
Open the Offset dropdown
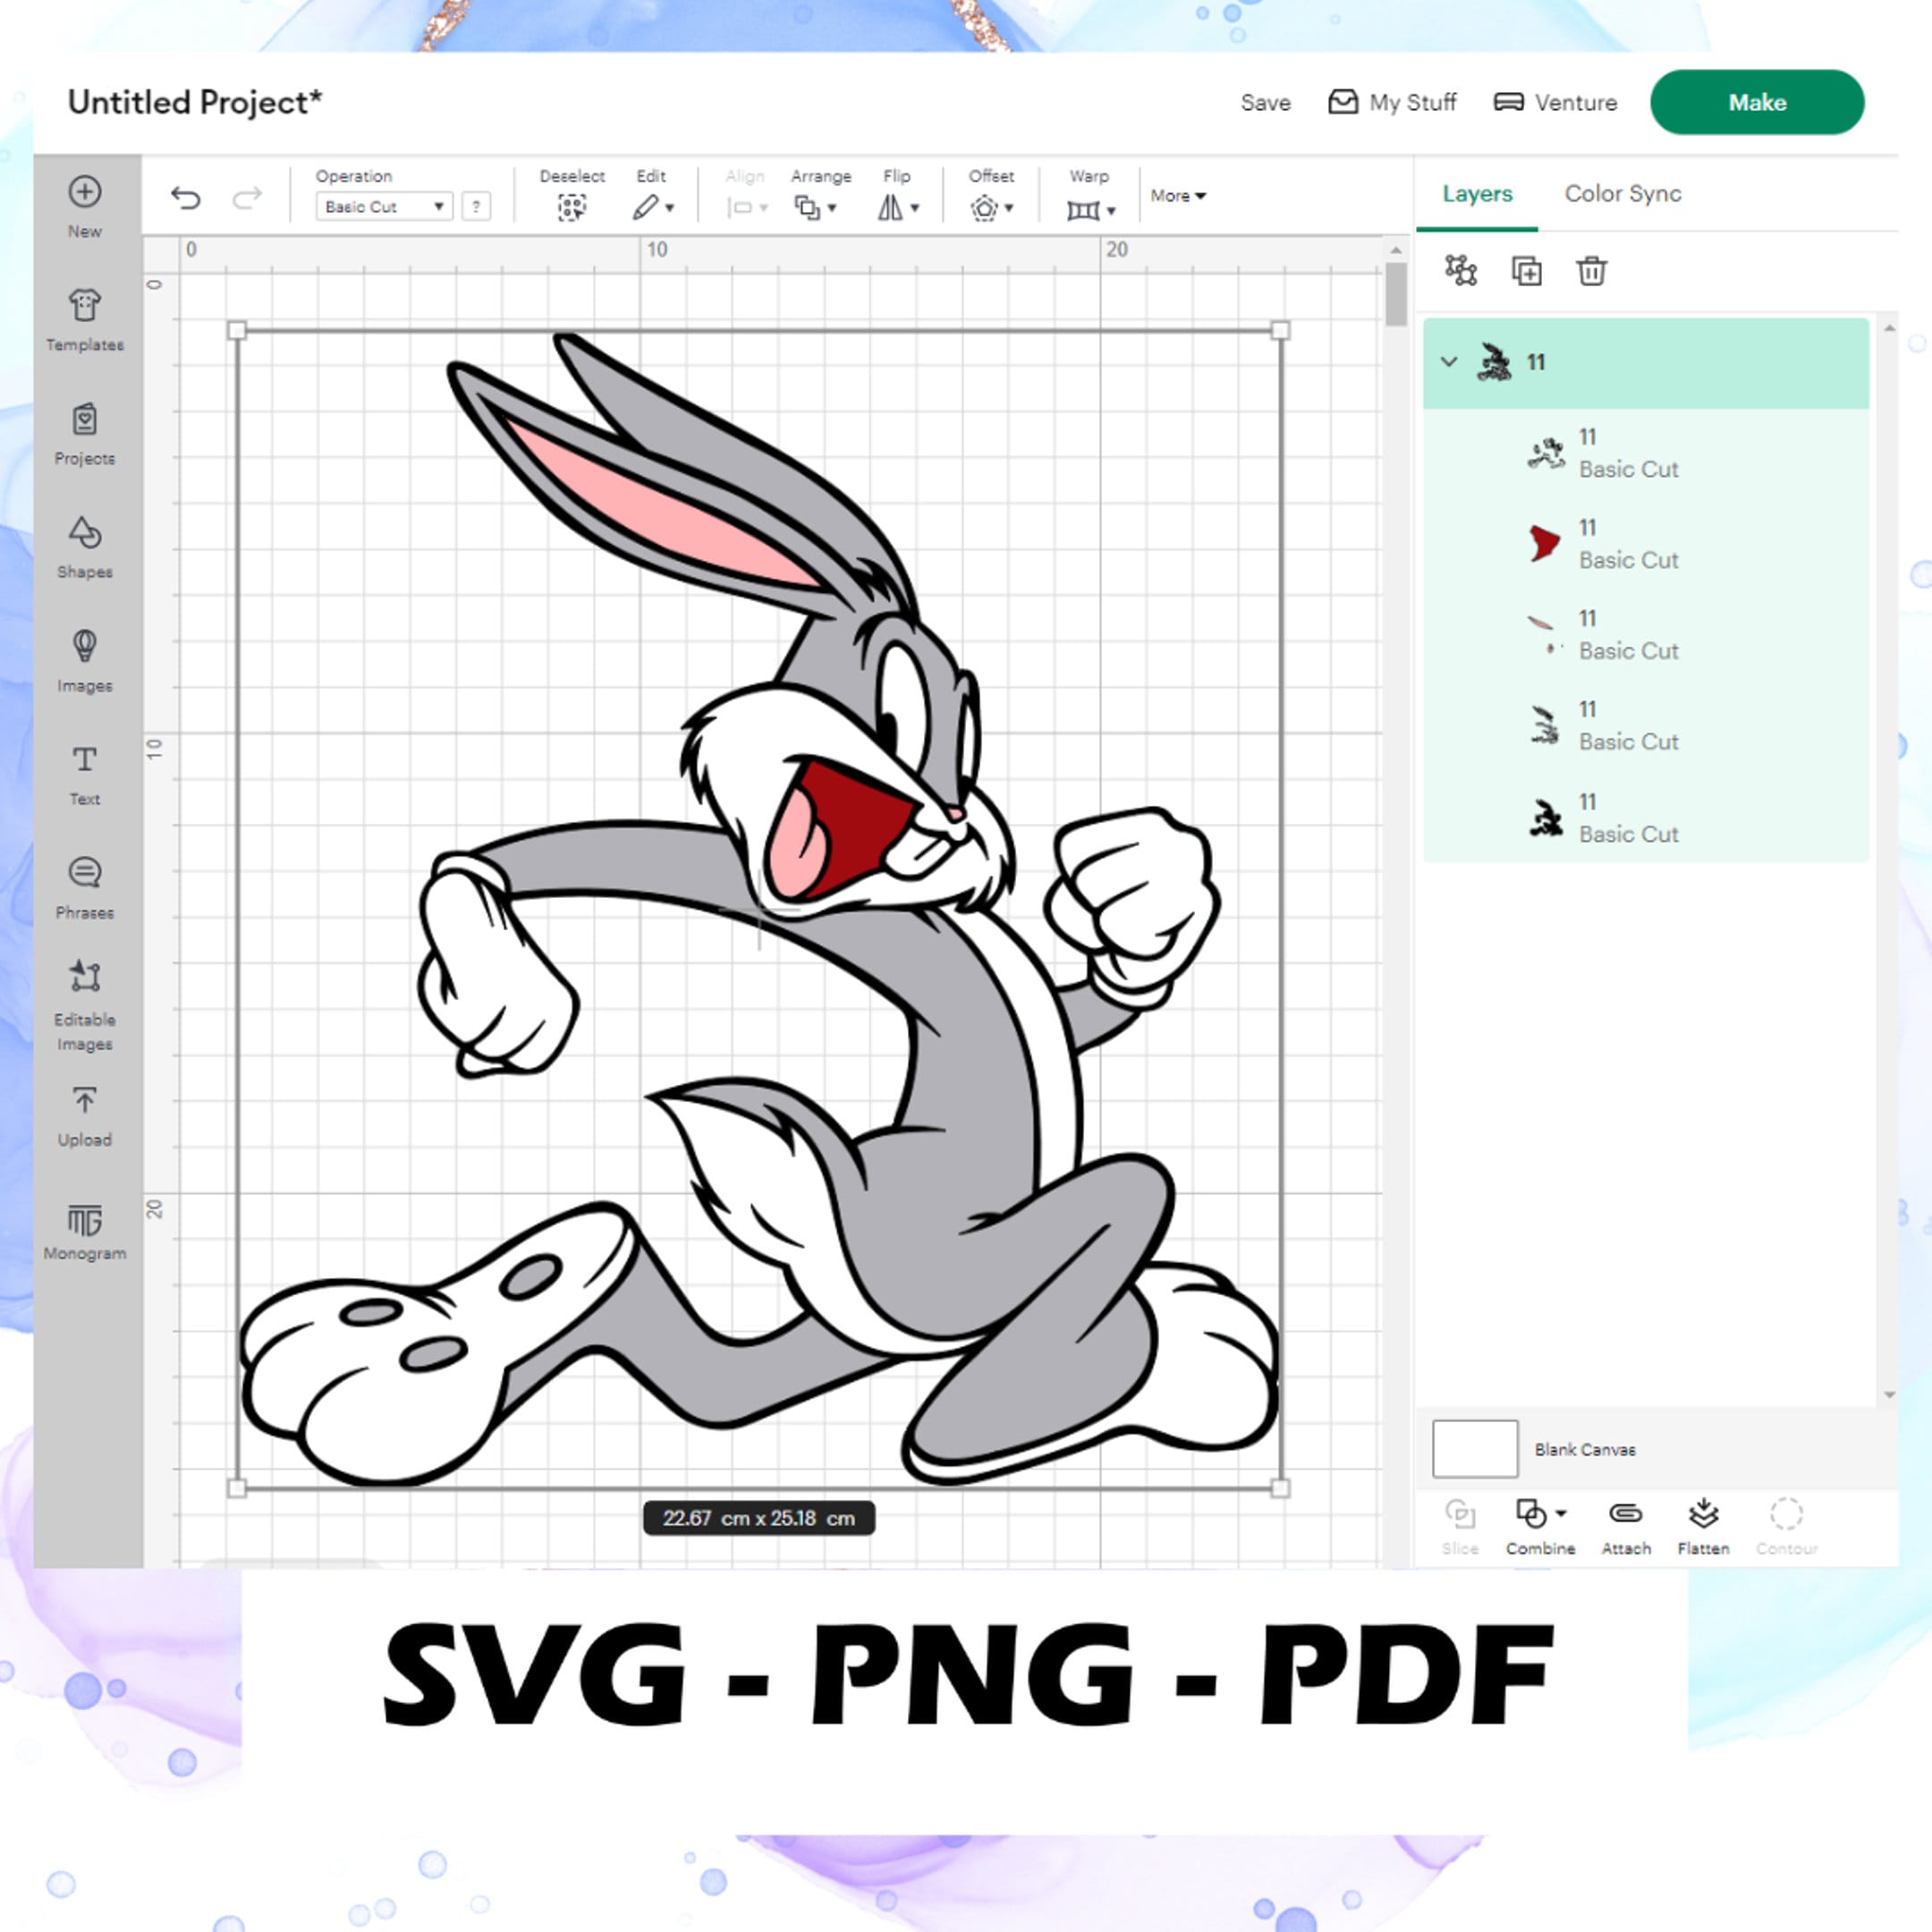coord(991,207)
